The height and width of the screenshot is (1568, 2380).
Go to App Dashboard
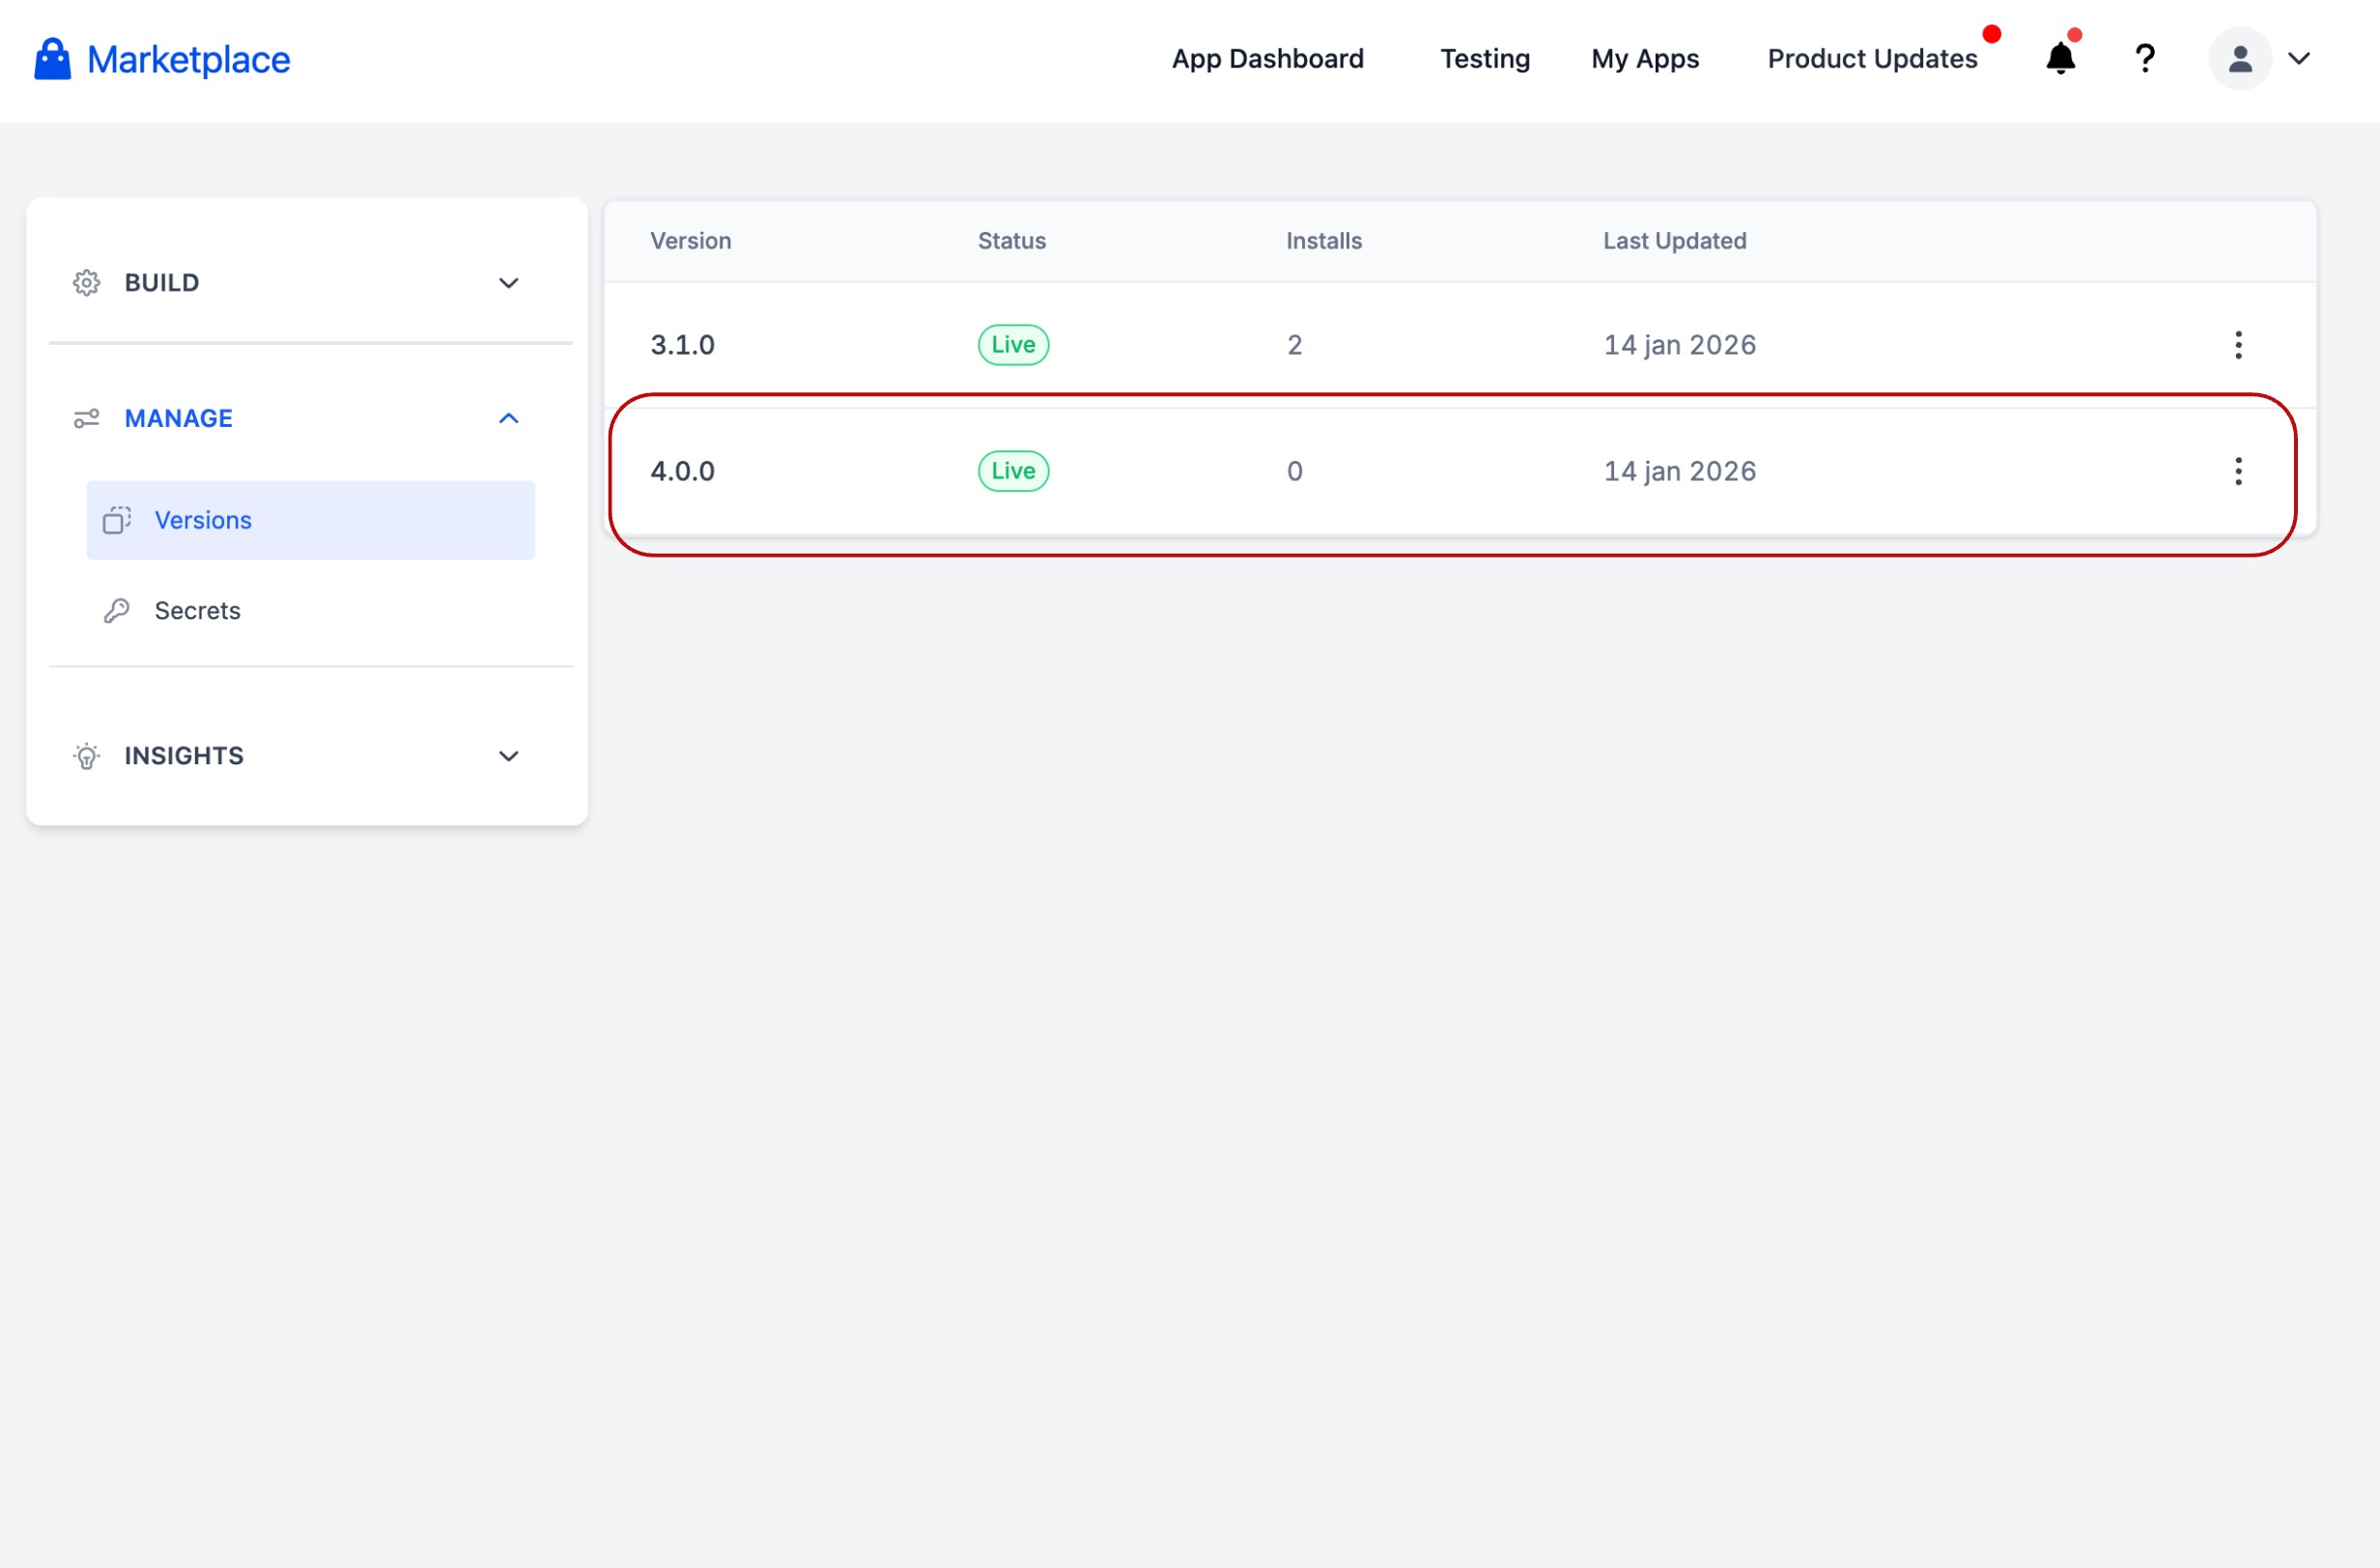coord(1267,59)
